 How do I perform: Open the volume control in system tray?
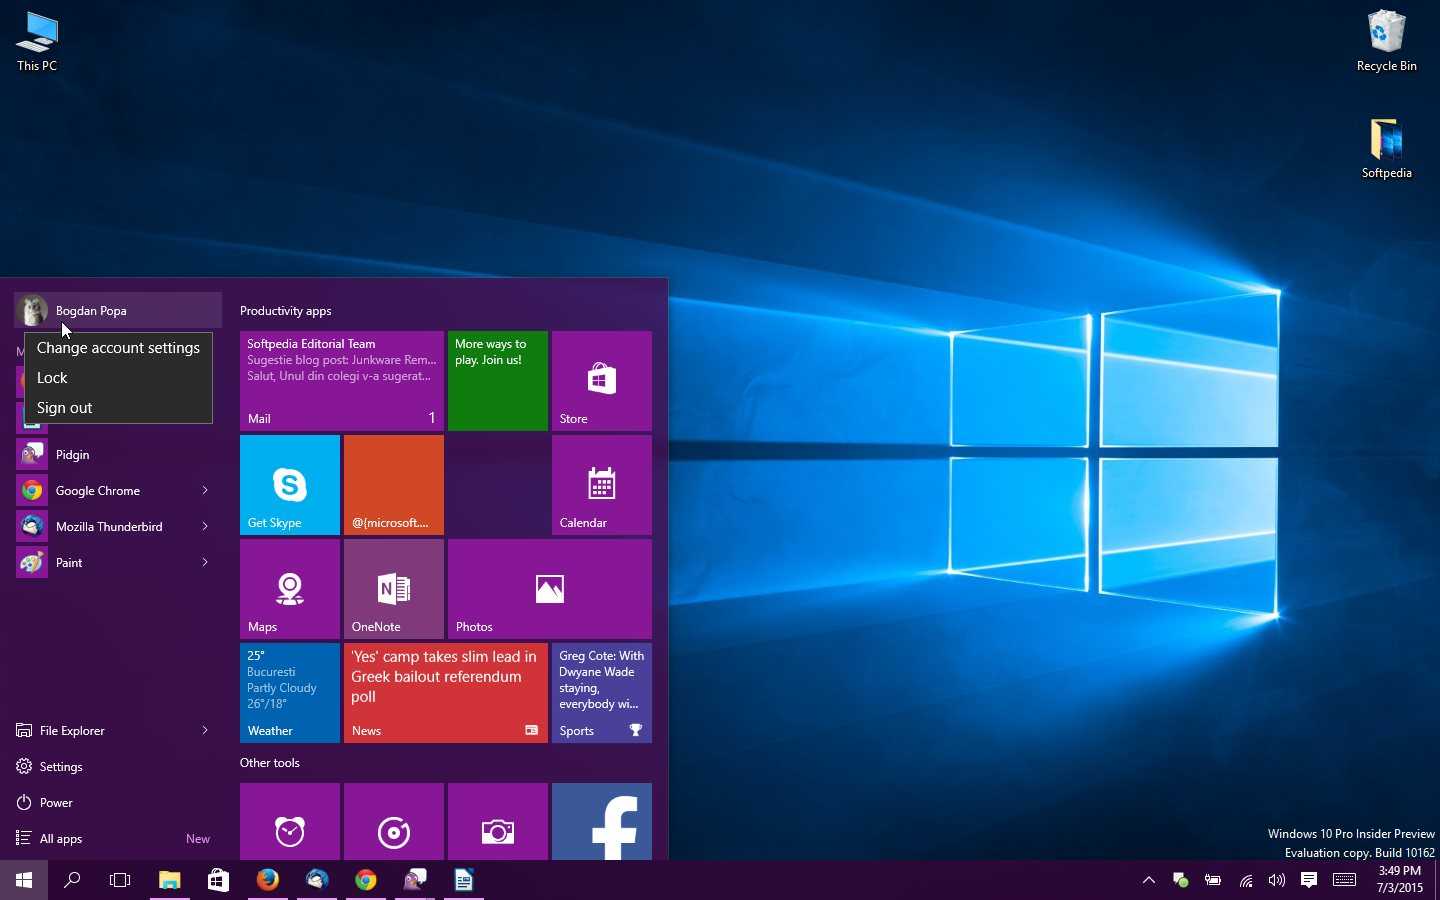[1275, 881]
